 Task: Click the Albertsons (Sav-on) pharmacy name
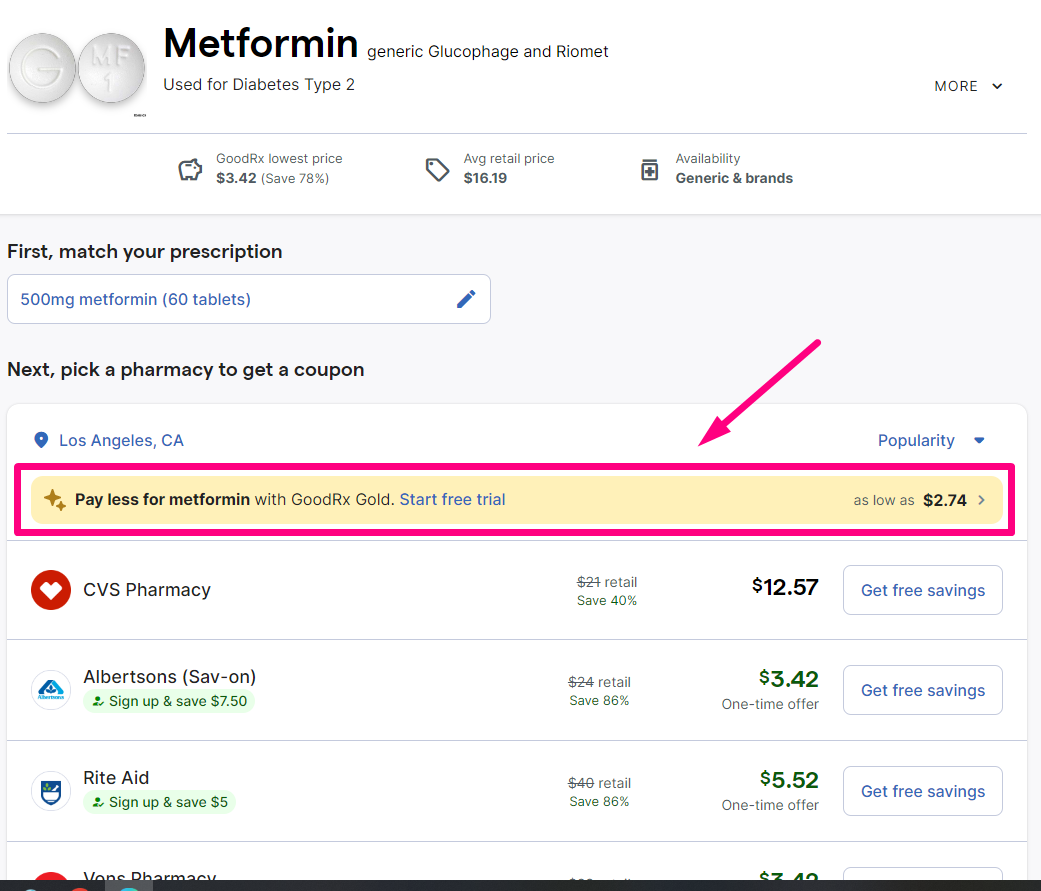click(x=169, y=677)
